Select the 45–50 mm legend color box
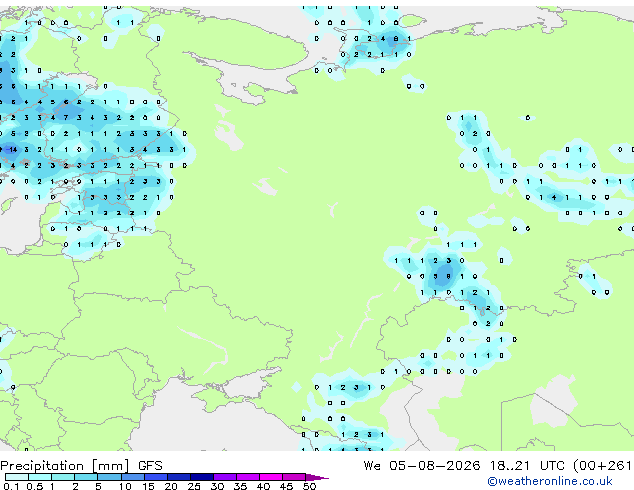Image resolution: width=634 pixels, height=490 pixels. tap(294, 477)
